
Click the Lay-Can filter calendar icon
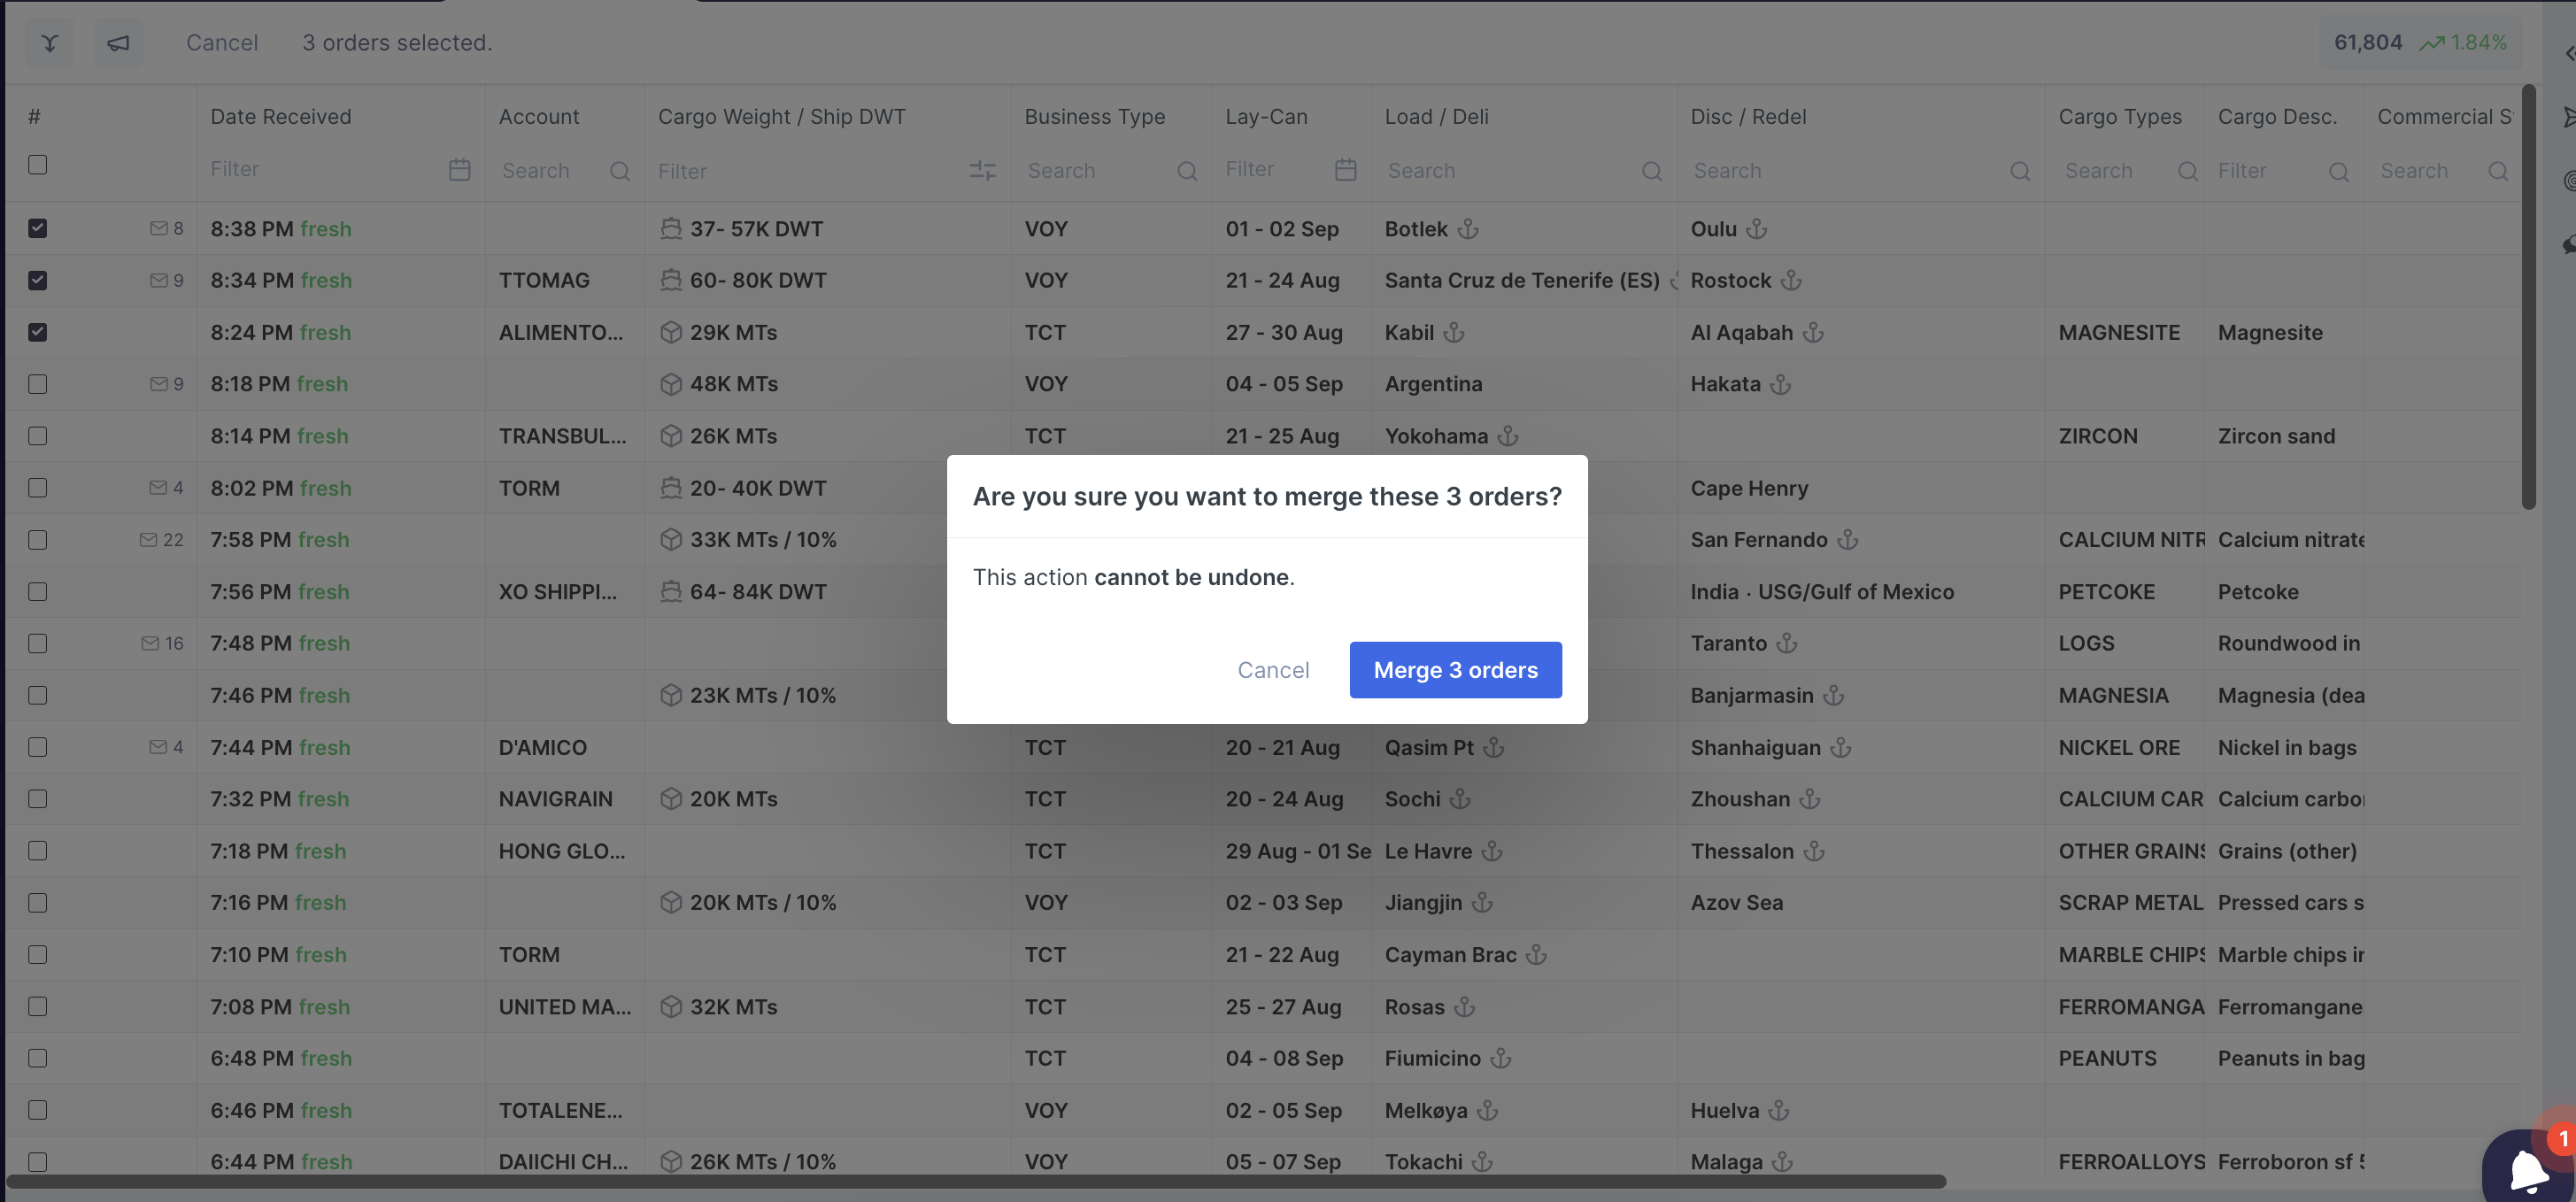click(x=1345, y=170)
